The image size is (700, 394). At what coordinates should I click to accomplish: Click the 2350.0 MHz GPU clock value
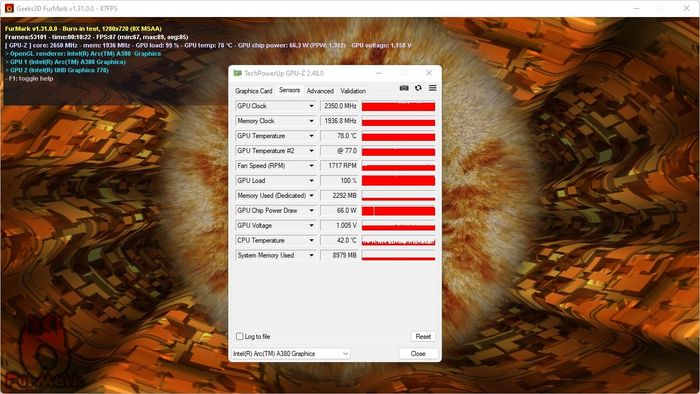coord(339,106)
